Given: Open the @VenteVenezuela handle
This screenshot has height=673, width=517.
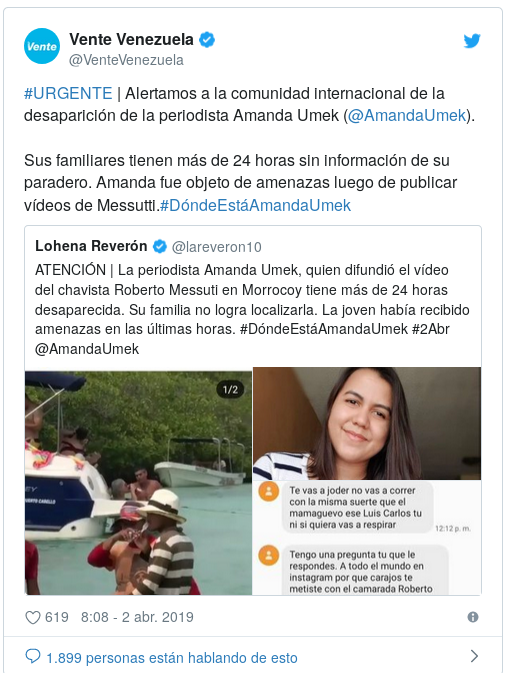Looking at the screenshot, I should tap(126, 60).
